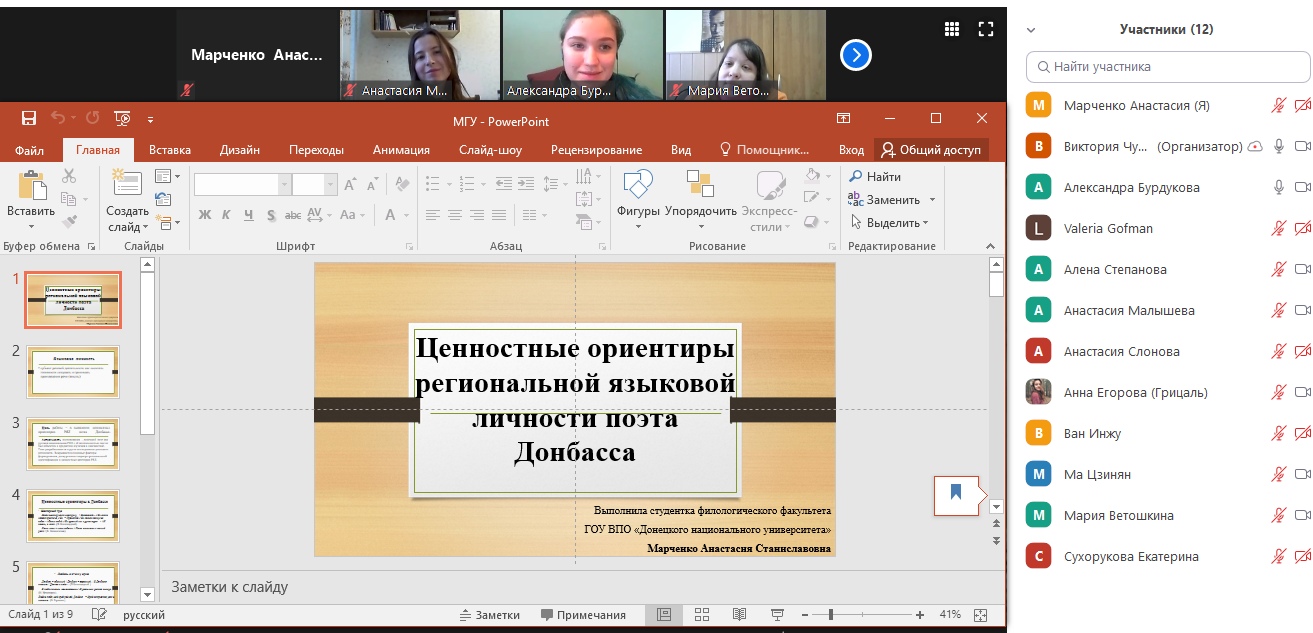The image size is (1313, 633).
Task: Create a new slide with Создать слайд
Action: 127,199
